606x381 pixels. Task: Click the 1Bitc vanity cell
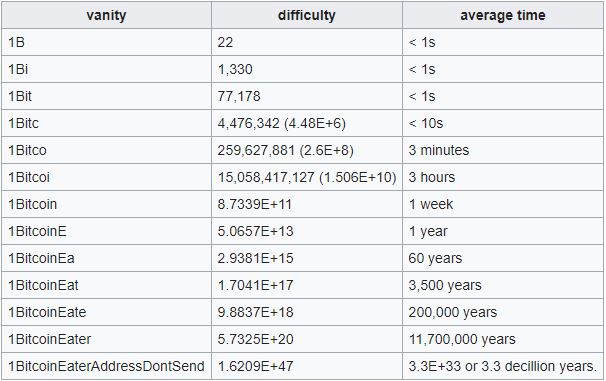click(x=106, y=123)
